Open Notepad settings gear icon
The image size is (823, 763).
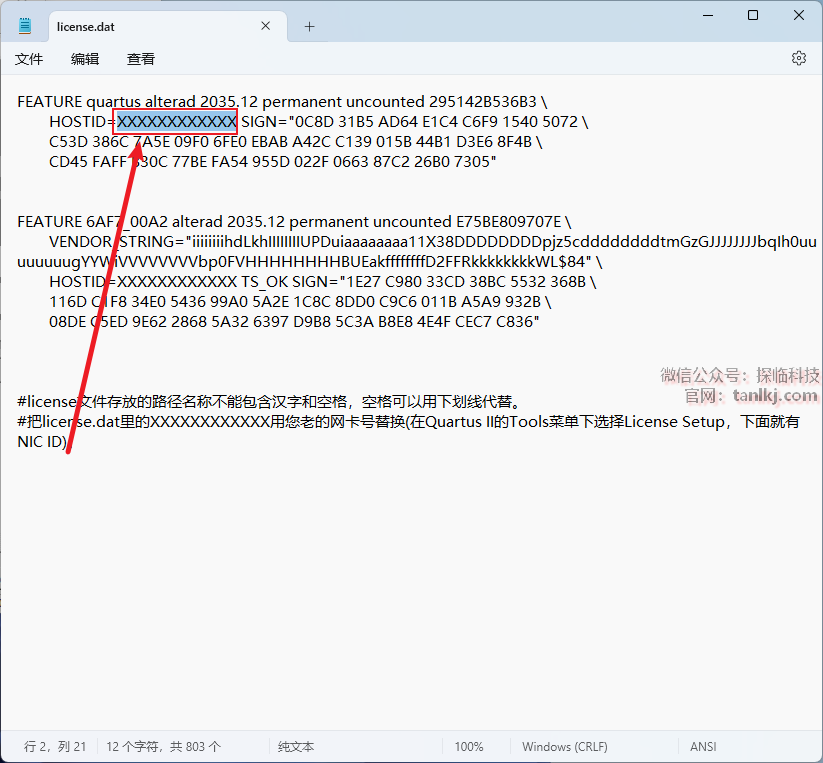(798, 58)
